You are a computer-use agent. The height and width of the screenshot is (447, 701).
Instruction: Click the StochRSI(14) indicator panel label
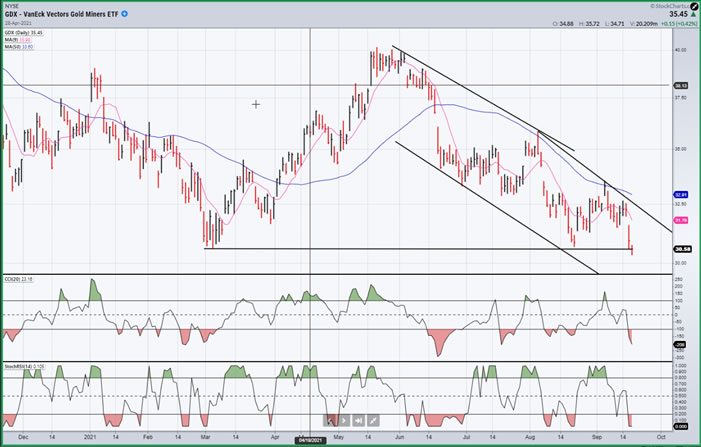(x=25, y=367)
